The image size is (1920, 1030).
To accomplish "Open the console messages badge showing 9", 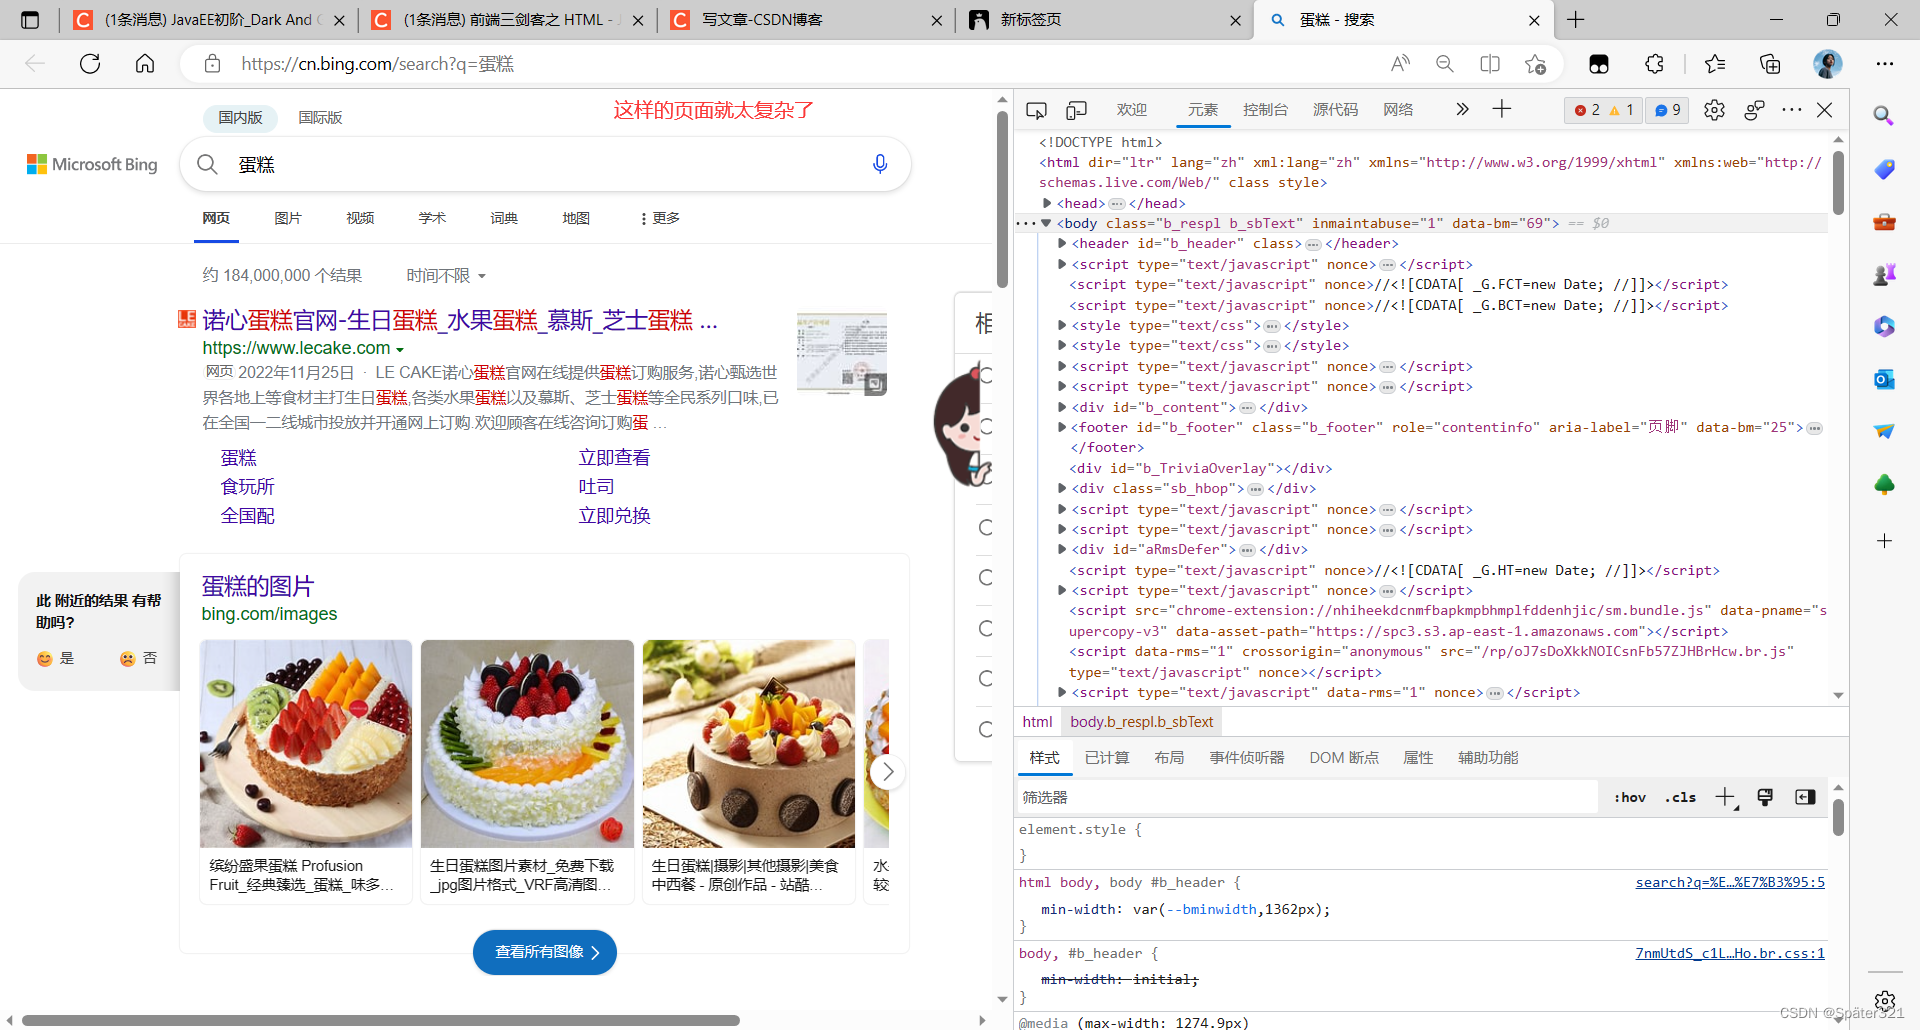I will click(x=1666, y=110).
